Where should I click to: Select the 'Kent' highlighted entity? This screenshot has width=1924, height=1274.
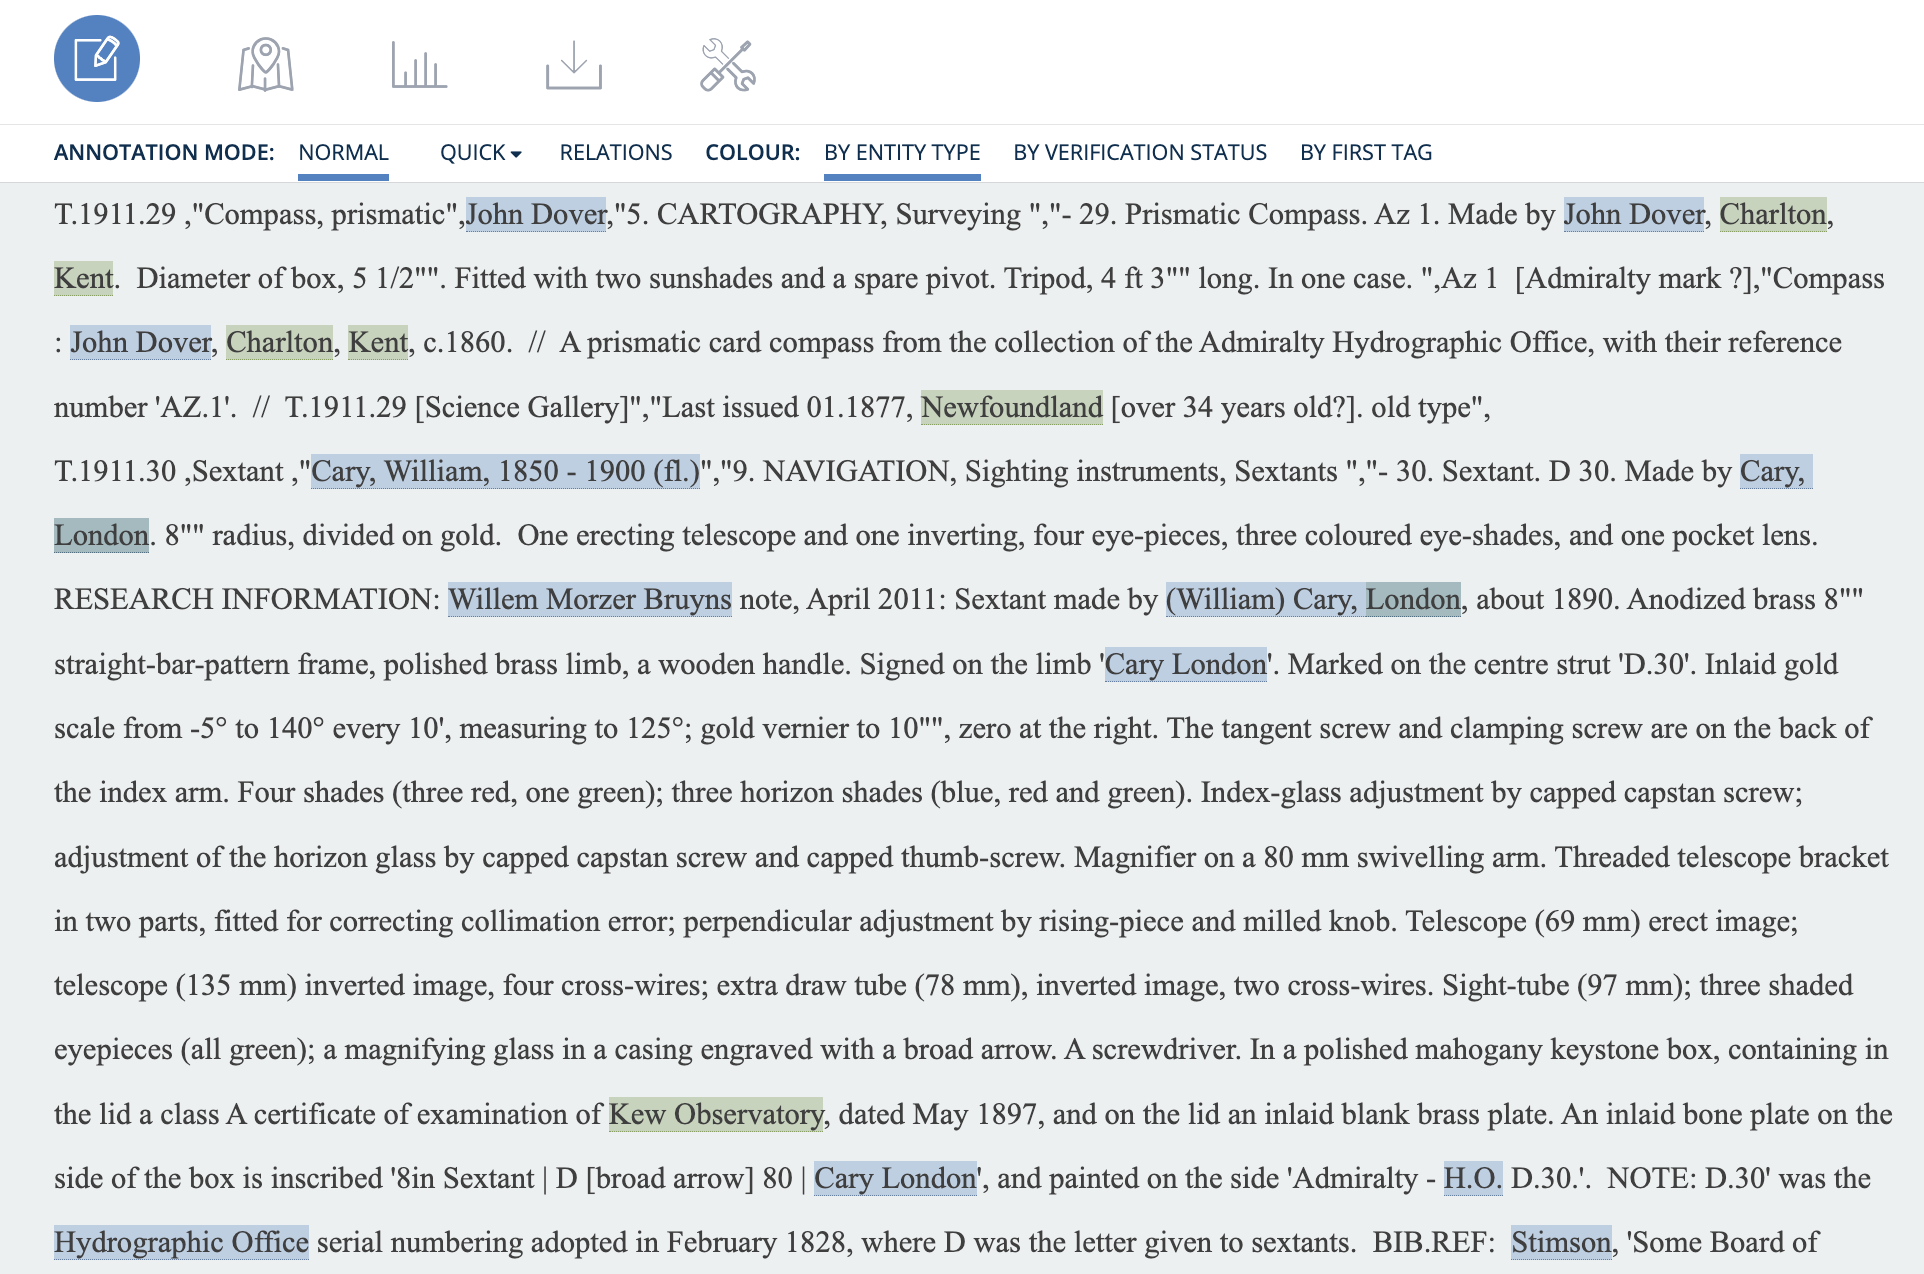tap(83, 278)
